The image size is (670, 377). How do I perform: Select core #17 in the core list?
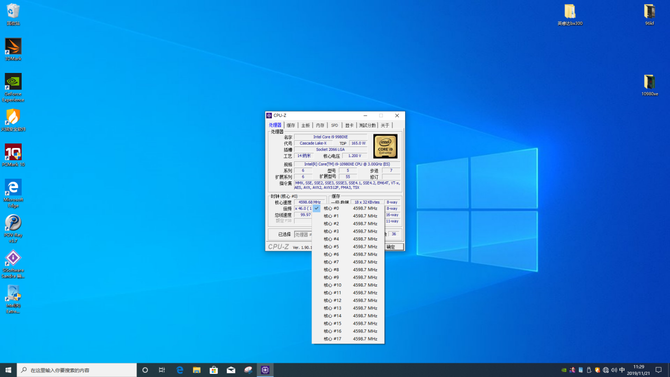348,339
